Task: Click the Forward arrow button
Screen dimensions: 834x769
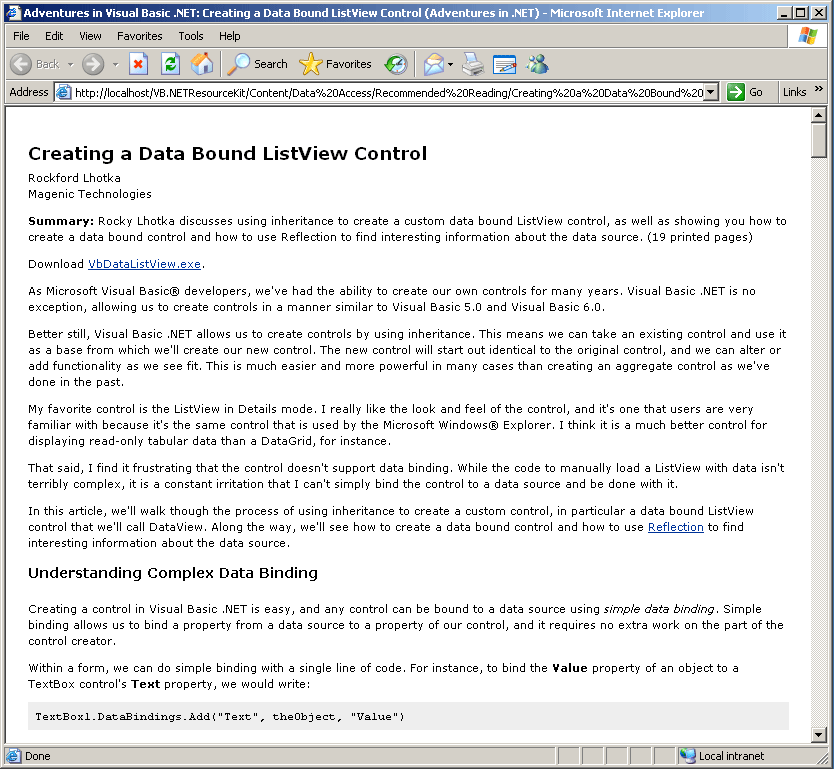Action: [93, 64]
